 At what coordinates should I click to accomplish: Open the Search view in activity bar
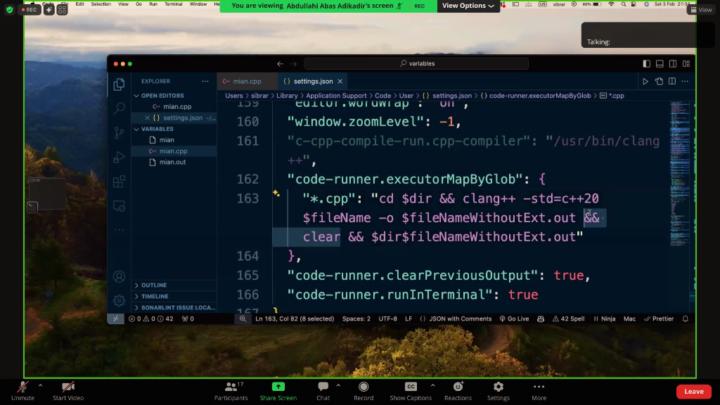pos(119,108)
